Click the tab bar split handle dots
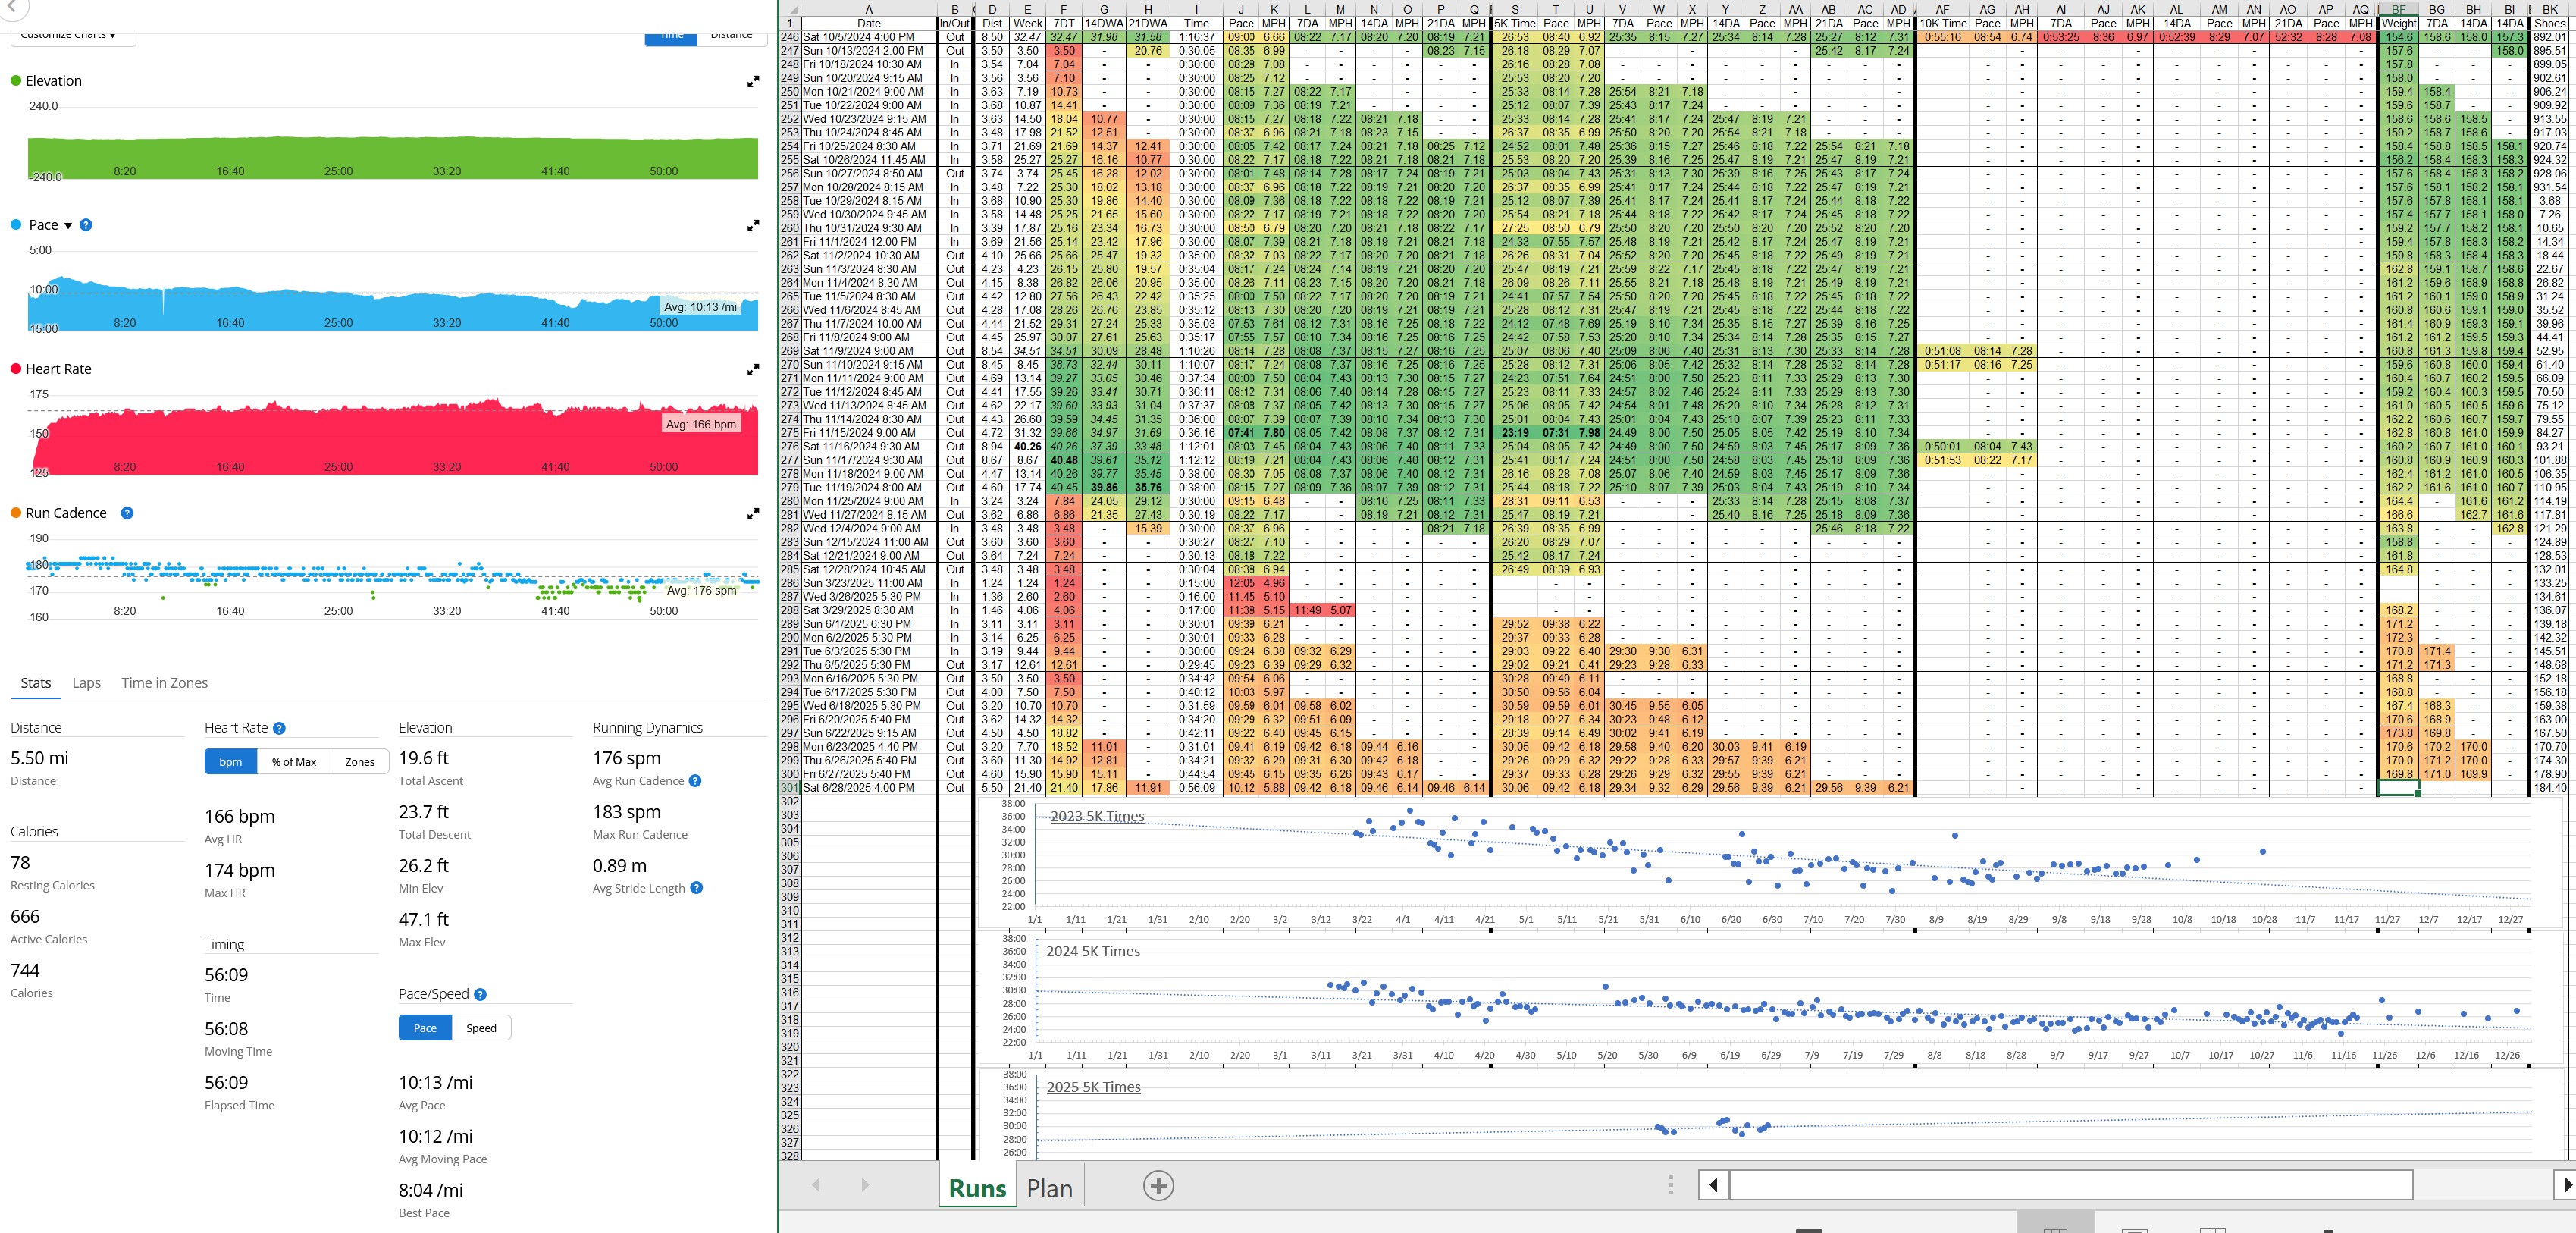Image resolution: width=2576 pixels, height=1233 pixels. [x=1671, y=1185]
